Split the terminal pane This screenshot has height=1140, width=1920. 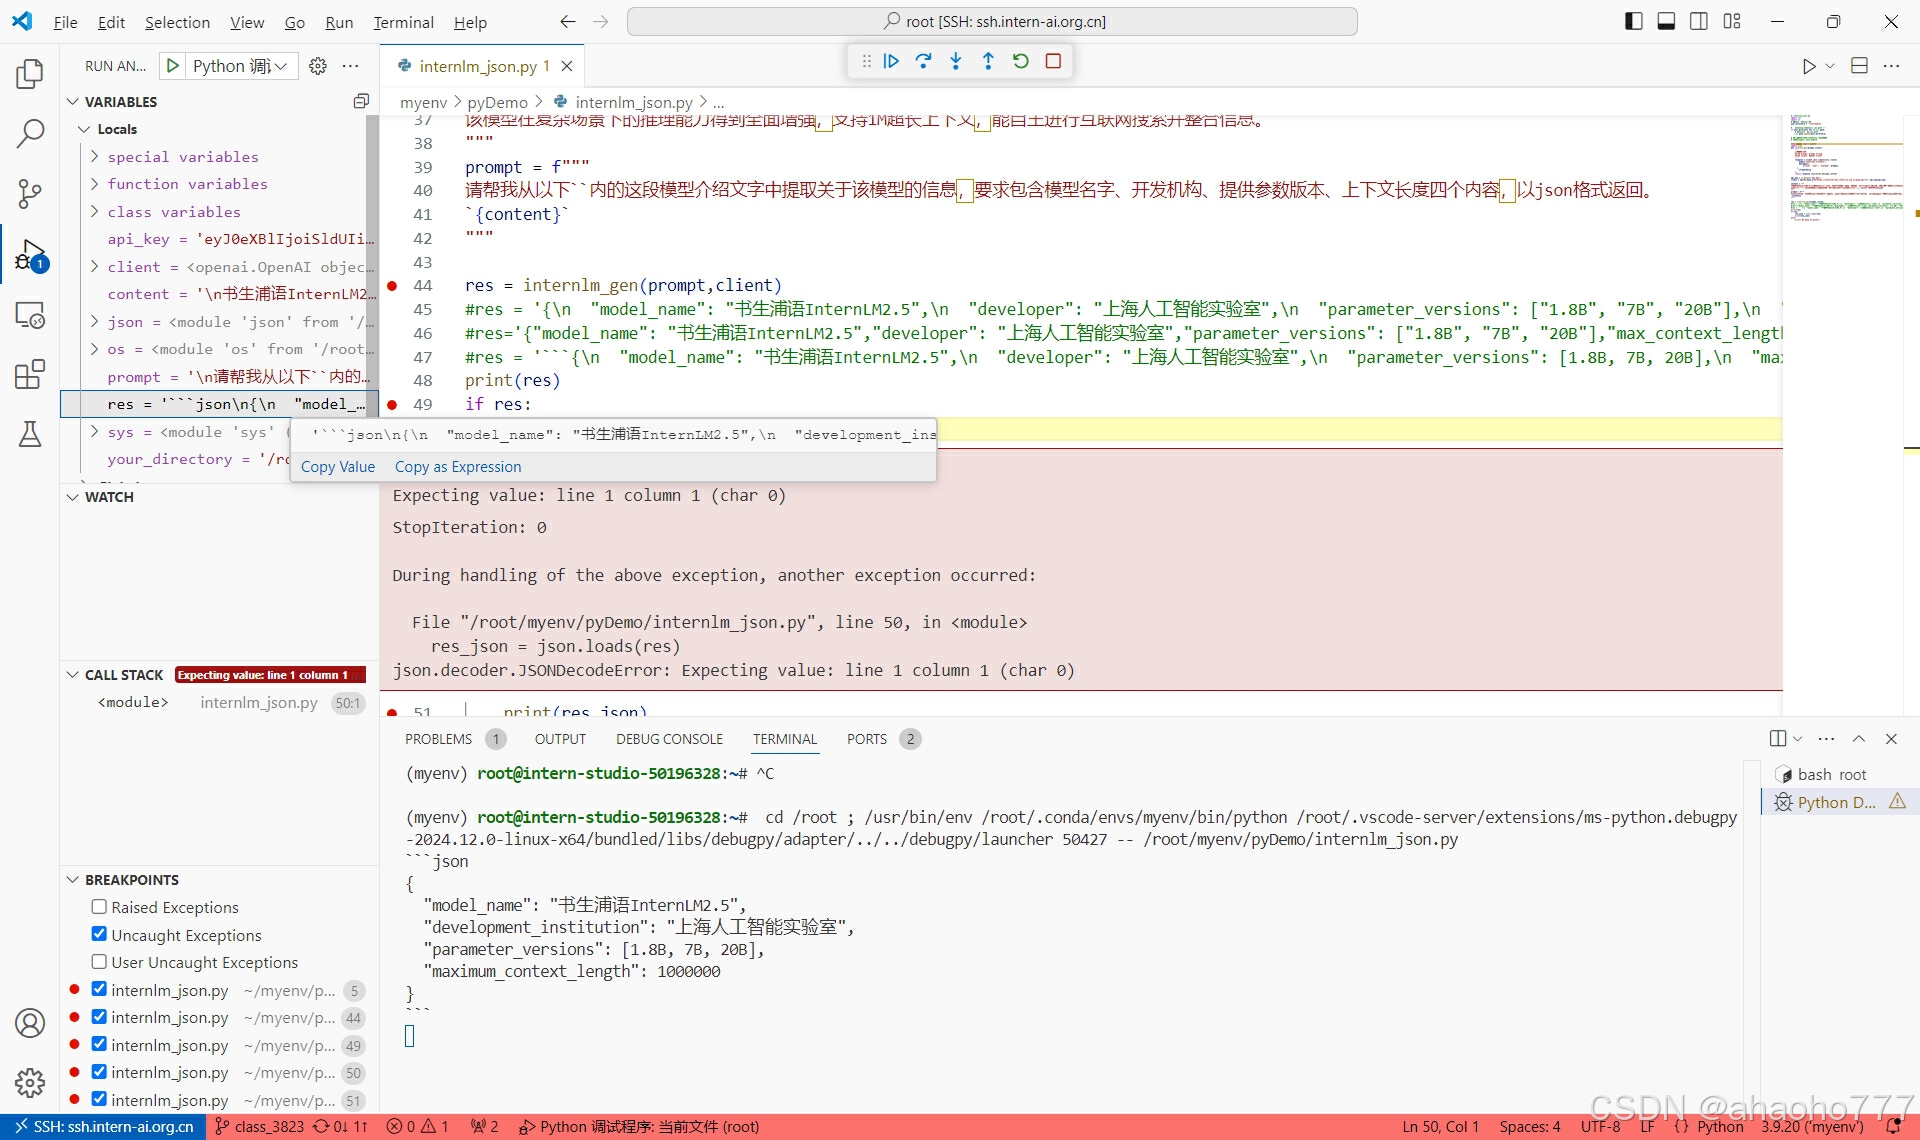[1777, 739]
